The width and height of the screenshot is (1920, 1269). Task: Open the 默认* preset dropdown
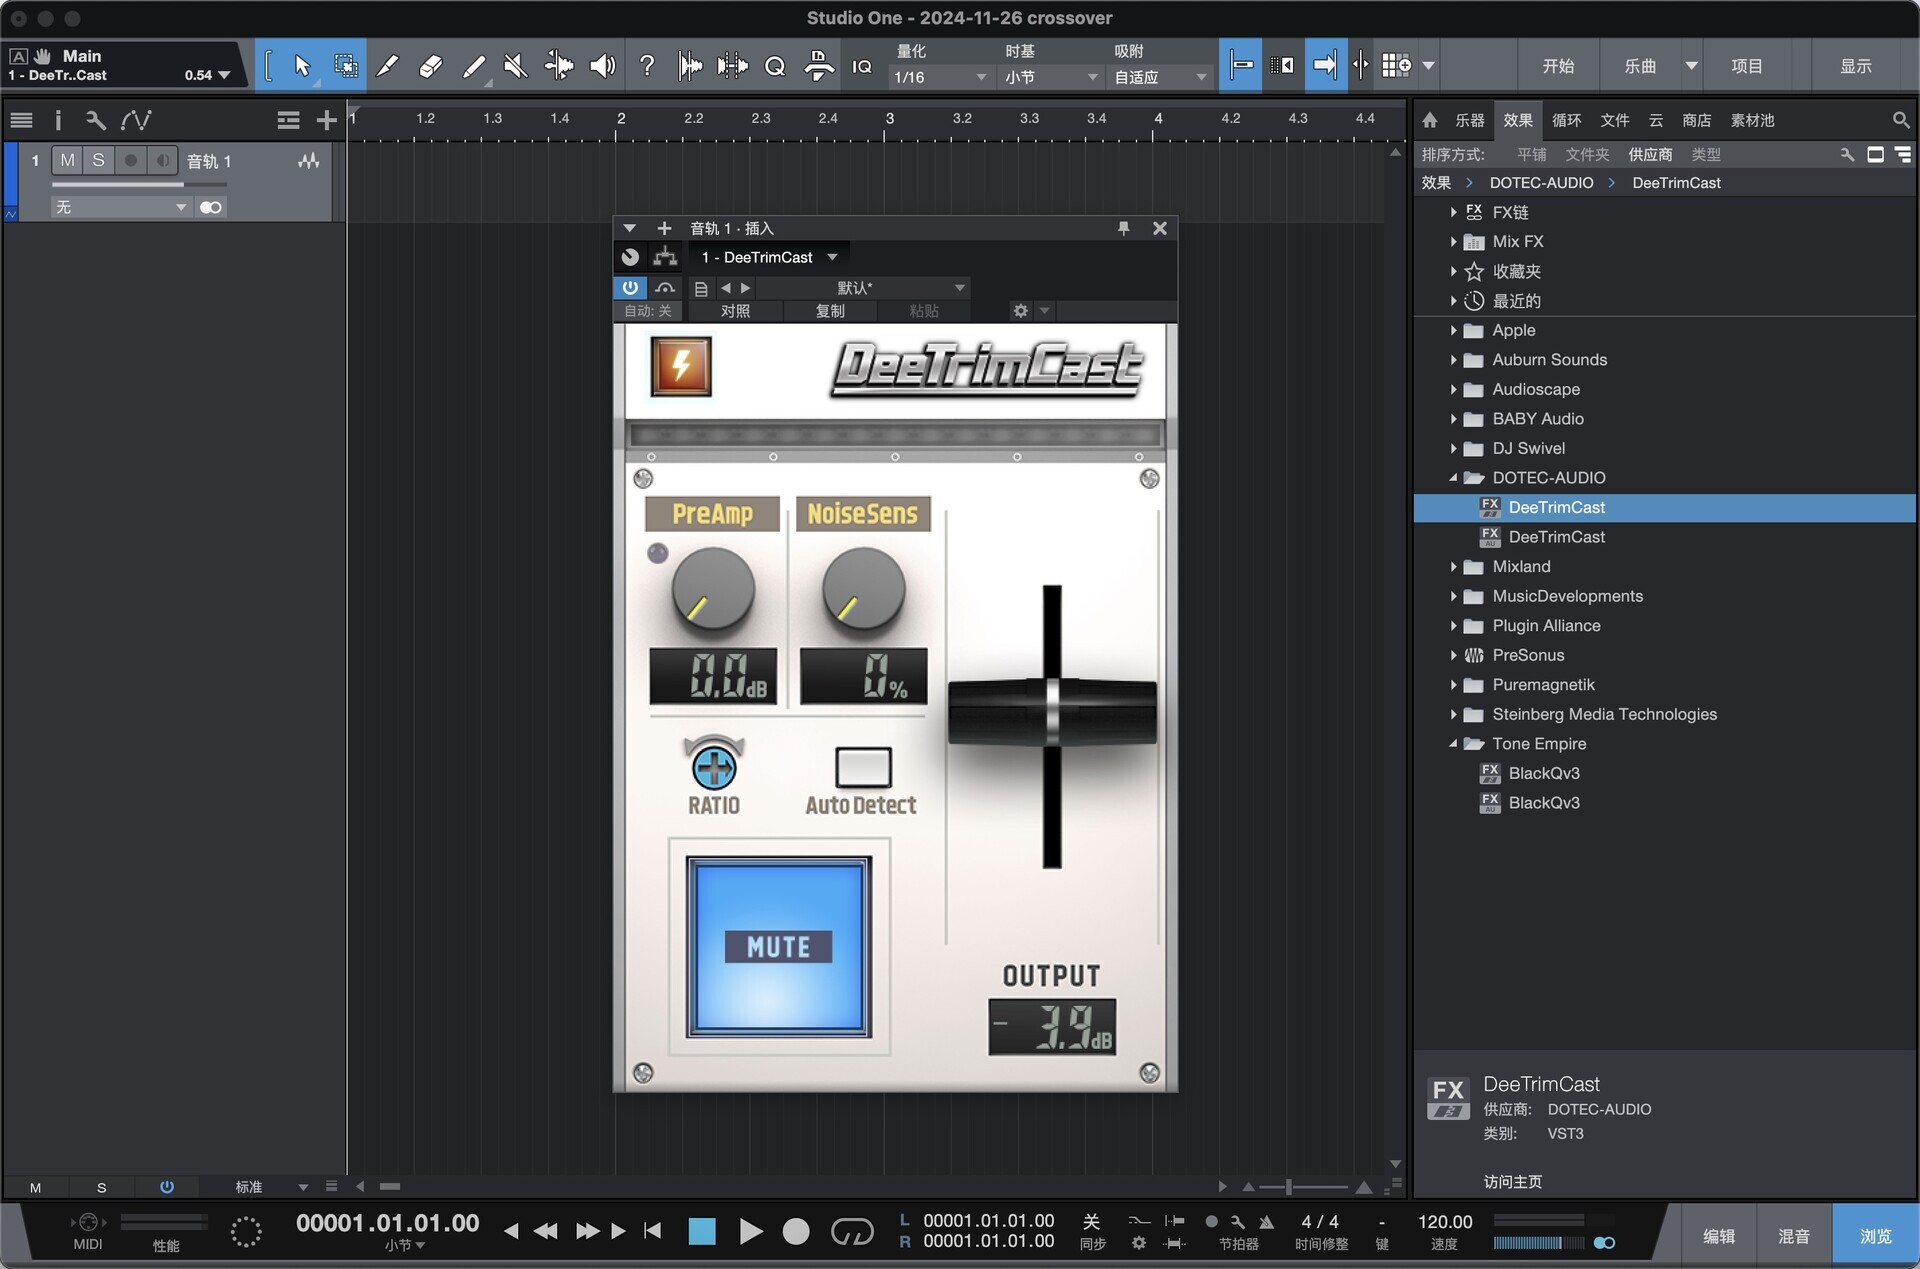[864, 288]
